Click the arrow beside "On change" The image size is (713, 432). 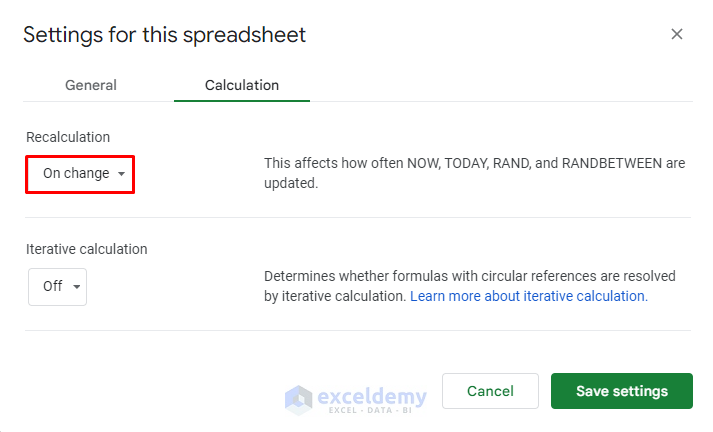[x=122, y=175]
